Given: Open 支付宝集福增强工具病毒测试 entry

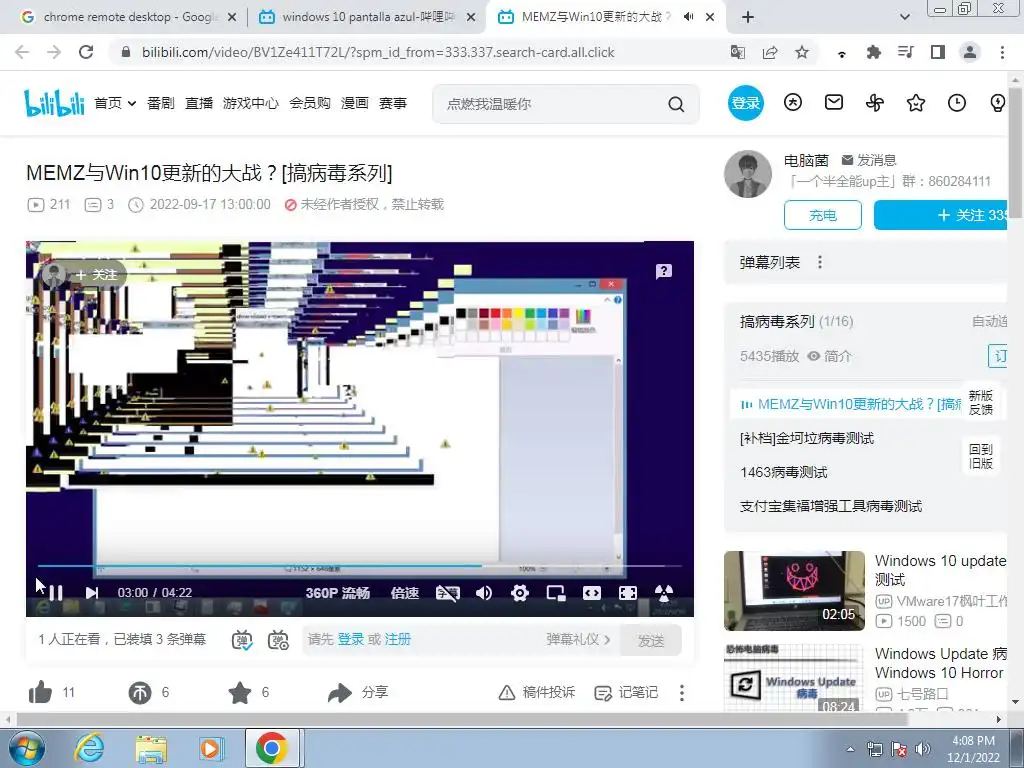Looking at the screenshot, I should 831,506.
